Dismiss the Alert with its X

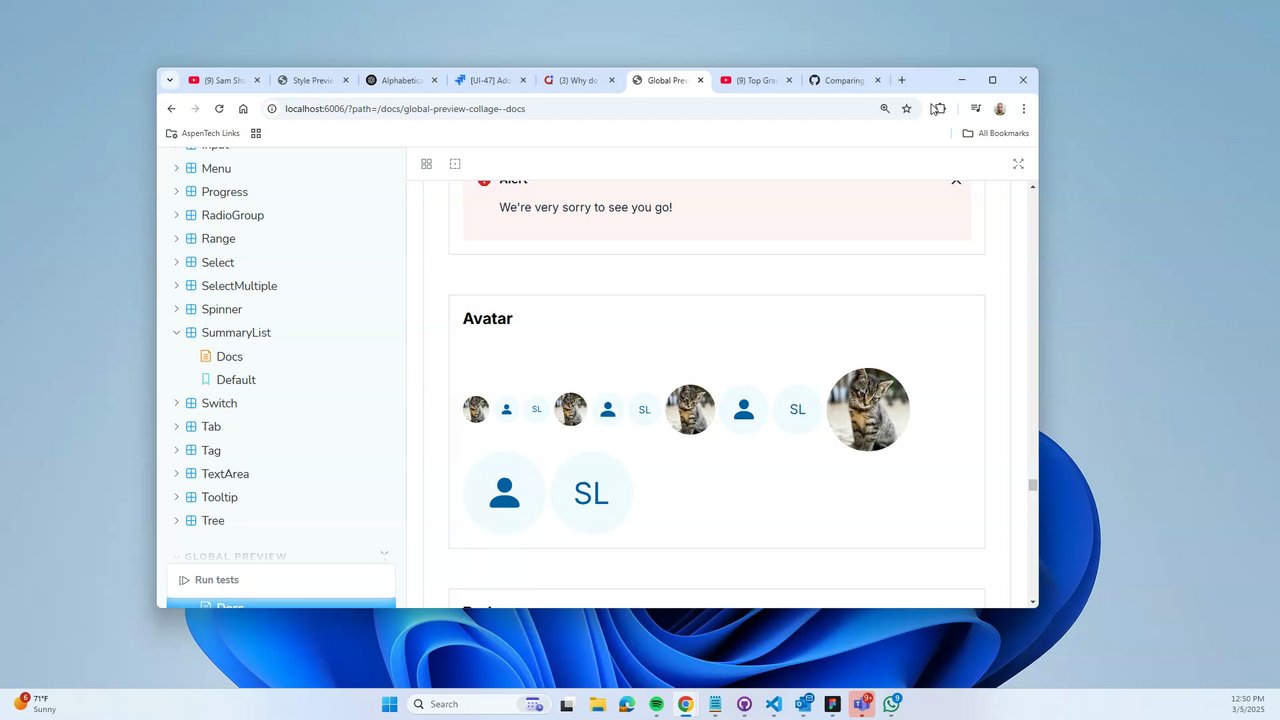point(956,181)
